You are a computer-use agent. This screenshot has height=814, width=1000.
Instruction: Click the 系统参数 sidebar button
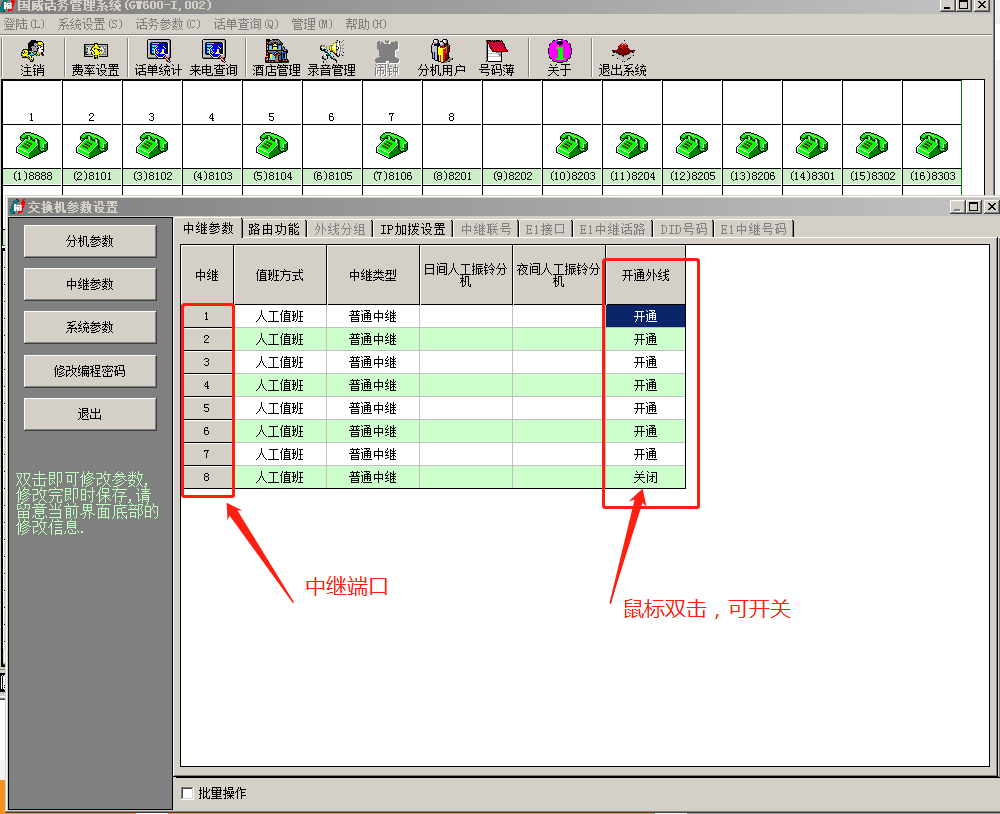[90, 327]
